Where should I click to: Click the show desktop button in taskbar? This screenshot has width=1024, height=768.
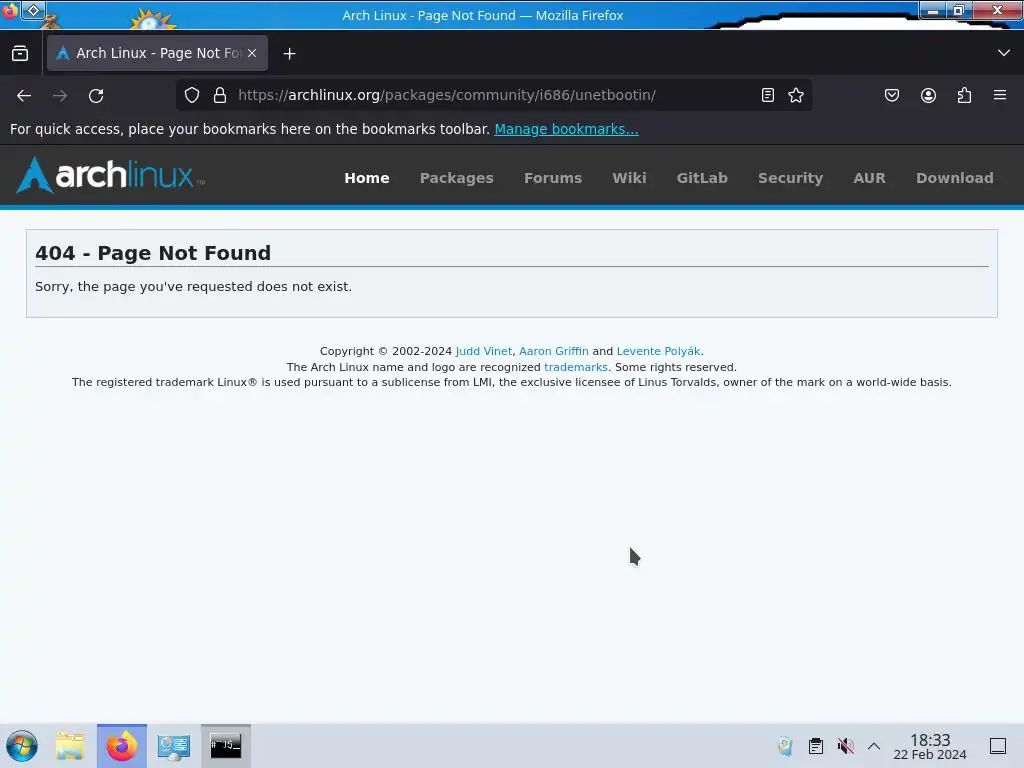click(x=998, y=746)
